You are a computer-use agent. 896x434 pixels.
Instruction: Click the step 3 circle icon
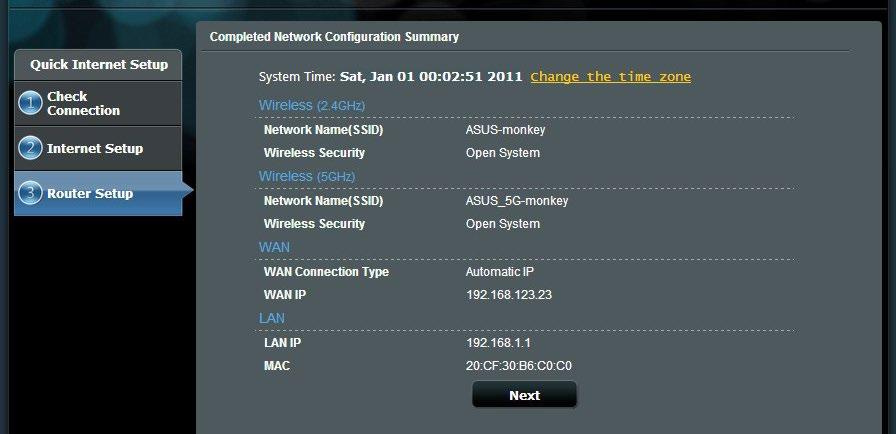point(30,193)
